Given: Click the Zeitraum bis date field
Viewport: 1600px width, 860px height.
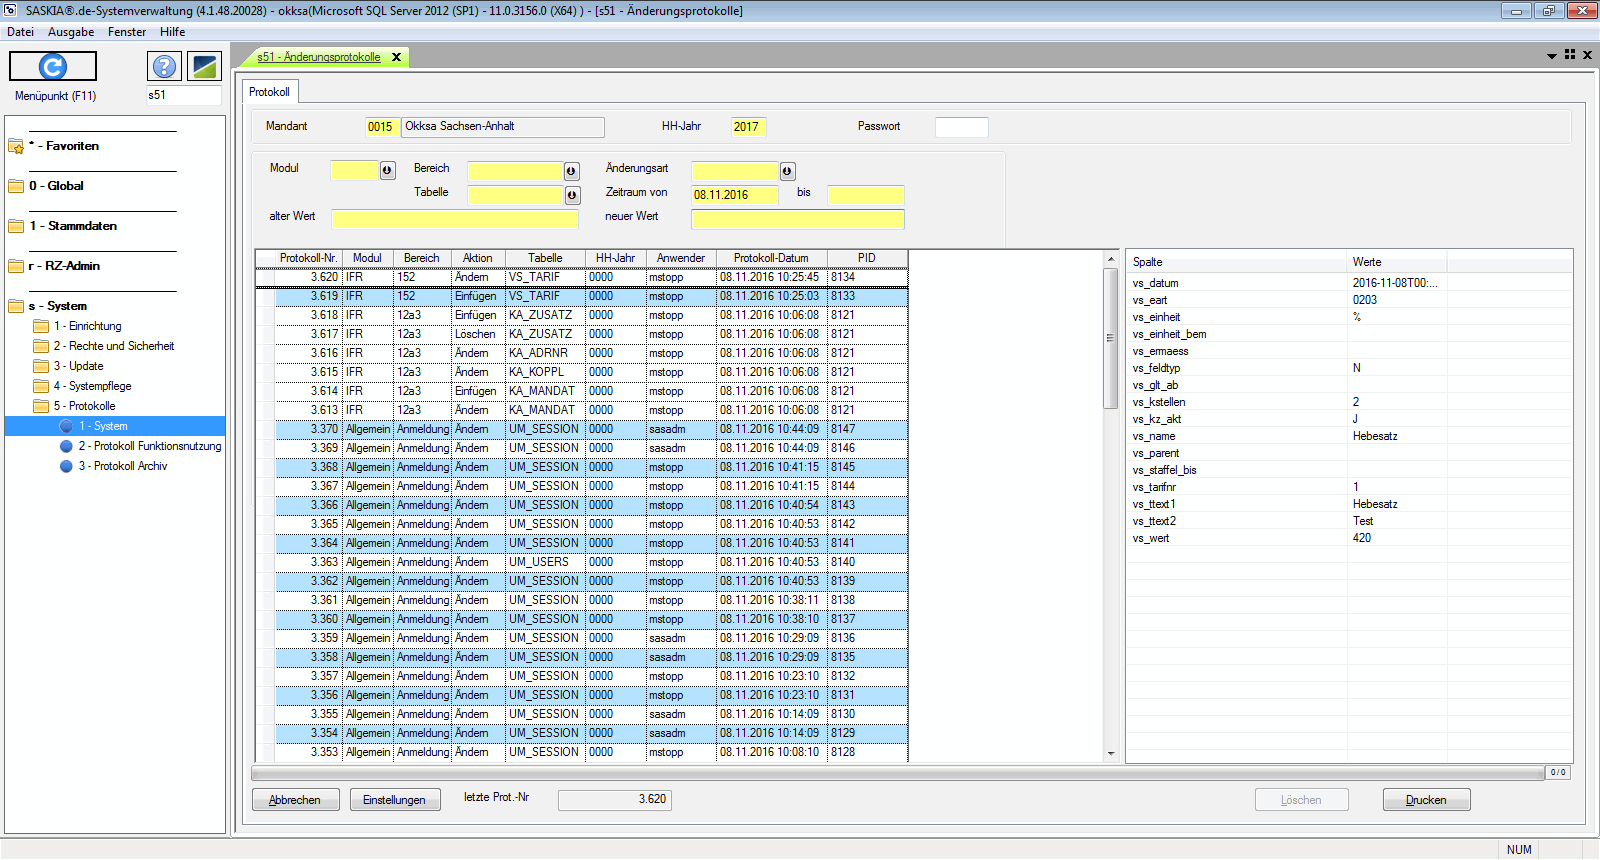Looking at the screenshot, I should tap(865, 195).
